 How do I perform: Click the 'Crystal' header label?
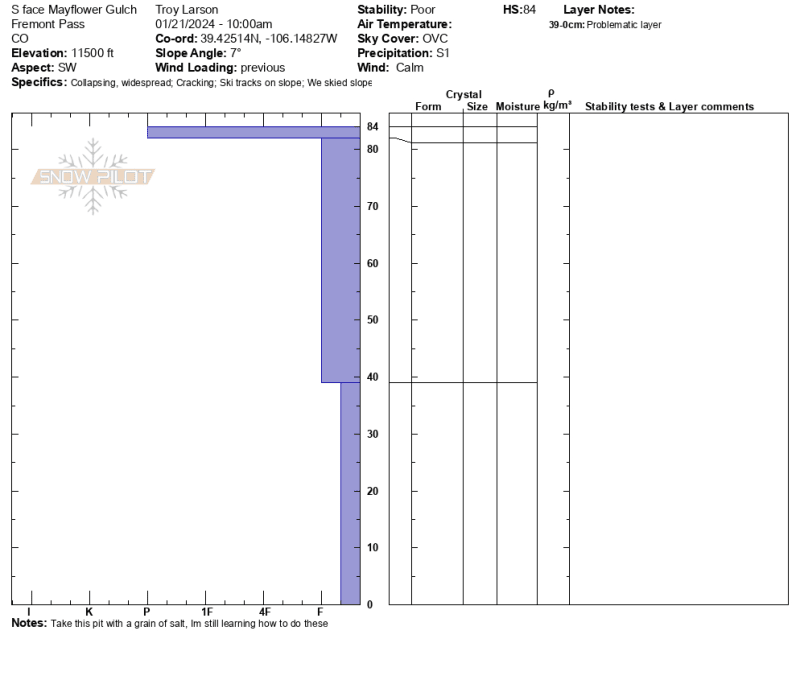(463, 95)
